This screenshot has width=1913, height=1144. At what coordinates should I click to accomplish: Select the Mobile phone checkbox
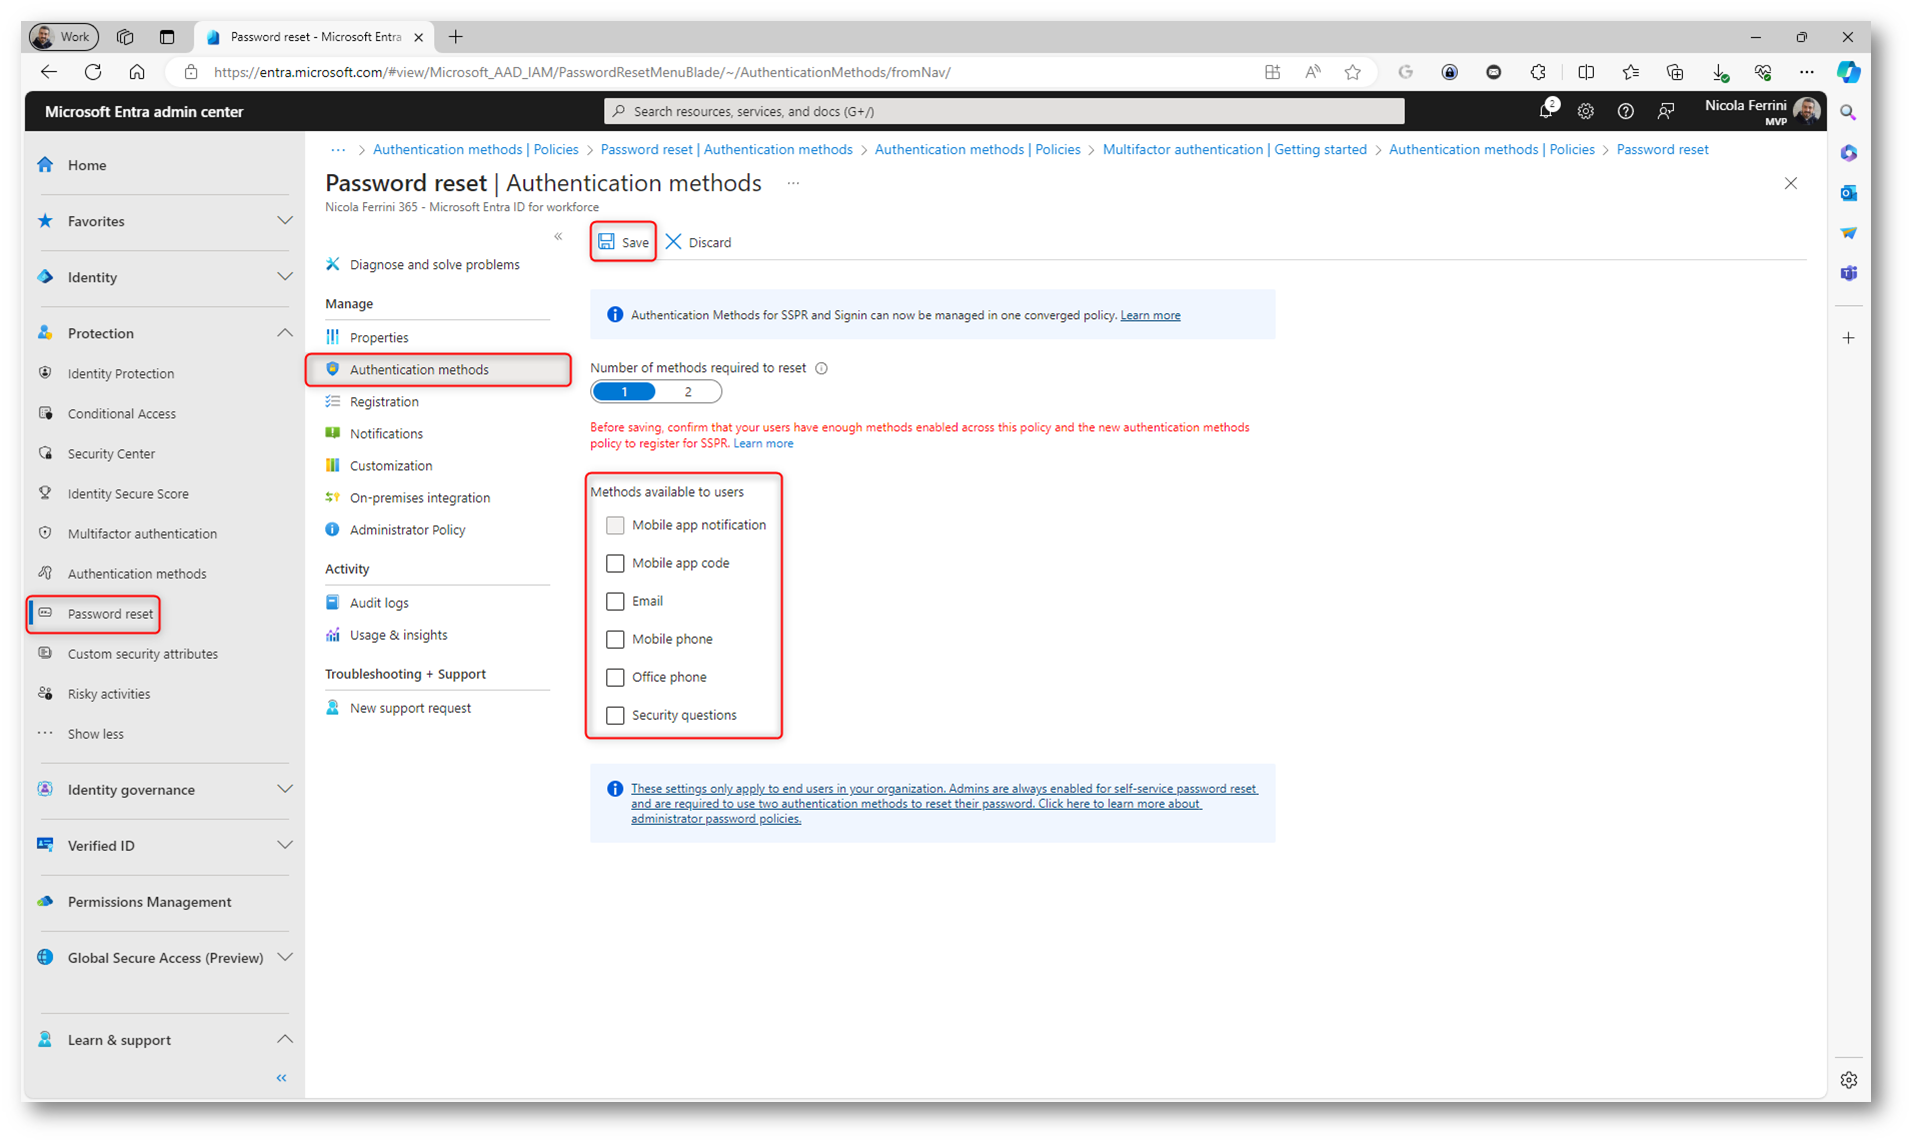[x=615, y=639]
